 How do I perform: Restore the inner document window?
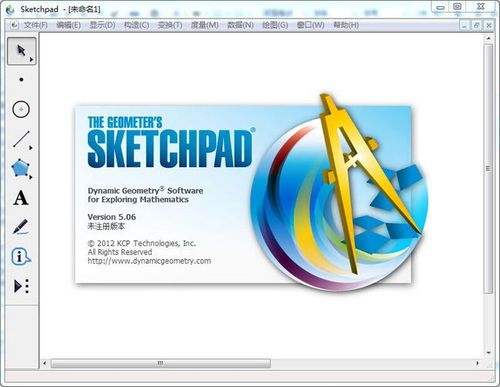pos(476,25)
